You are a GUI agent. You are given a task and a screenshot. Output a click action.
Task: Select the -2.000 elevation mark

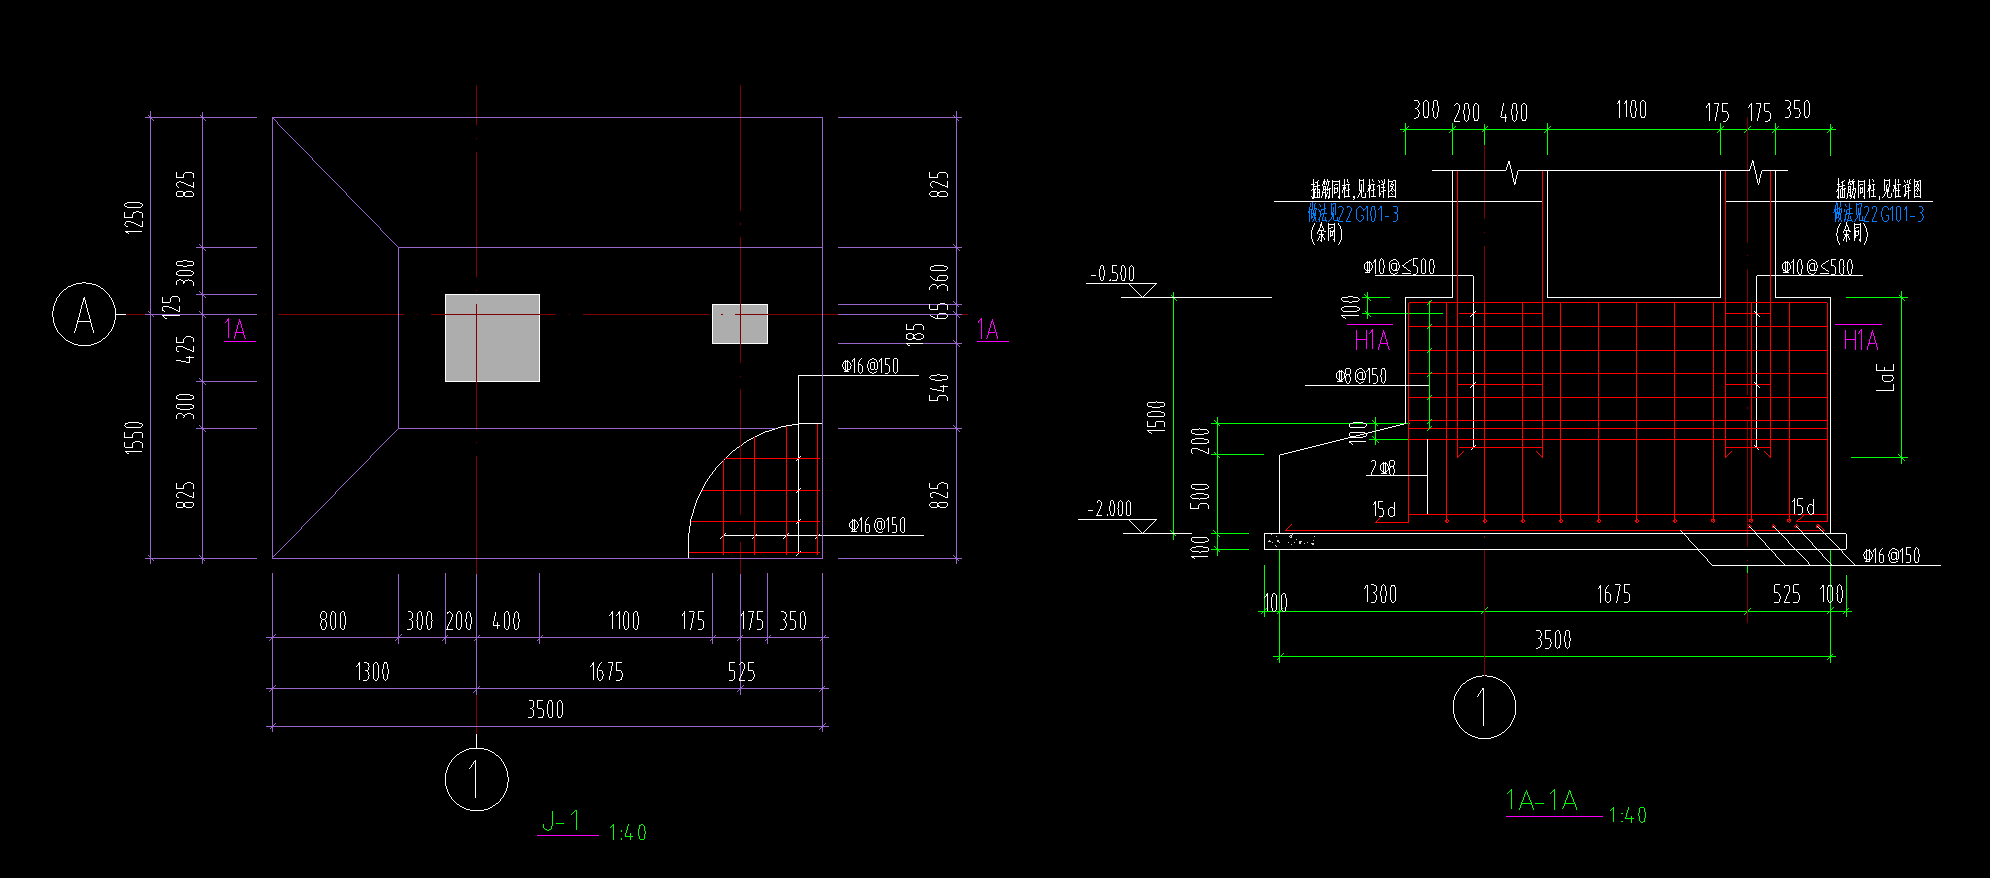click(1110, 509)
